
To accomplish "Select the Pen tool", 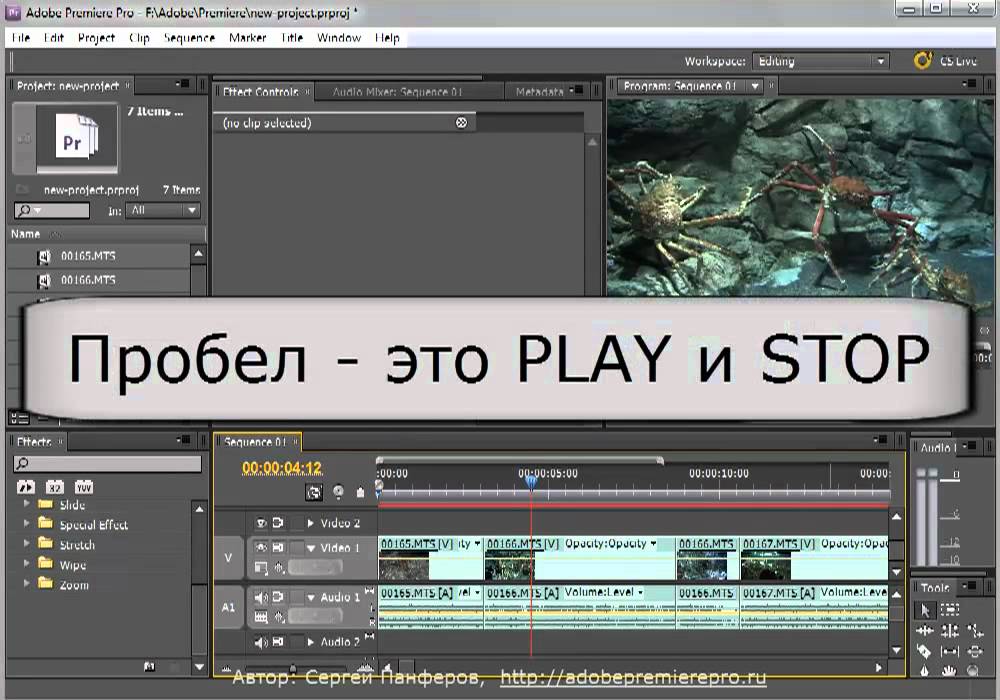I will point(925,670).
